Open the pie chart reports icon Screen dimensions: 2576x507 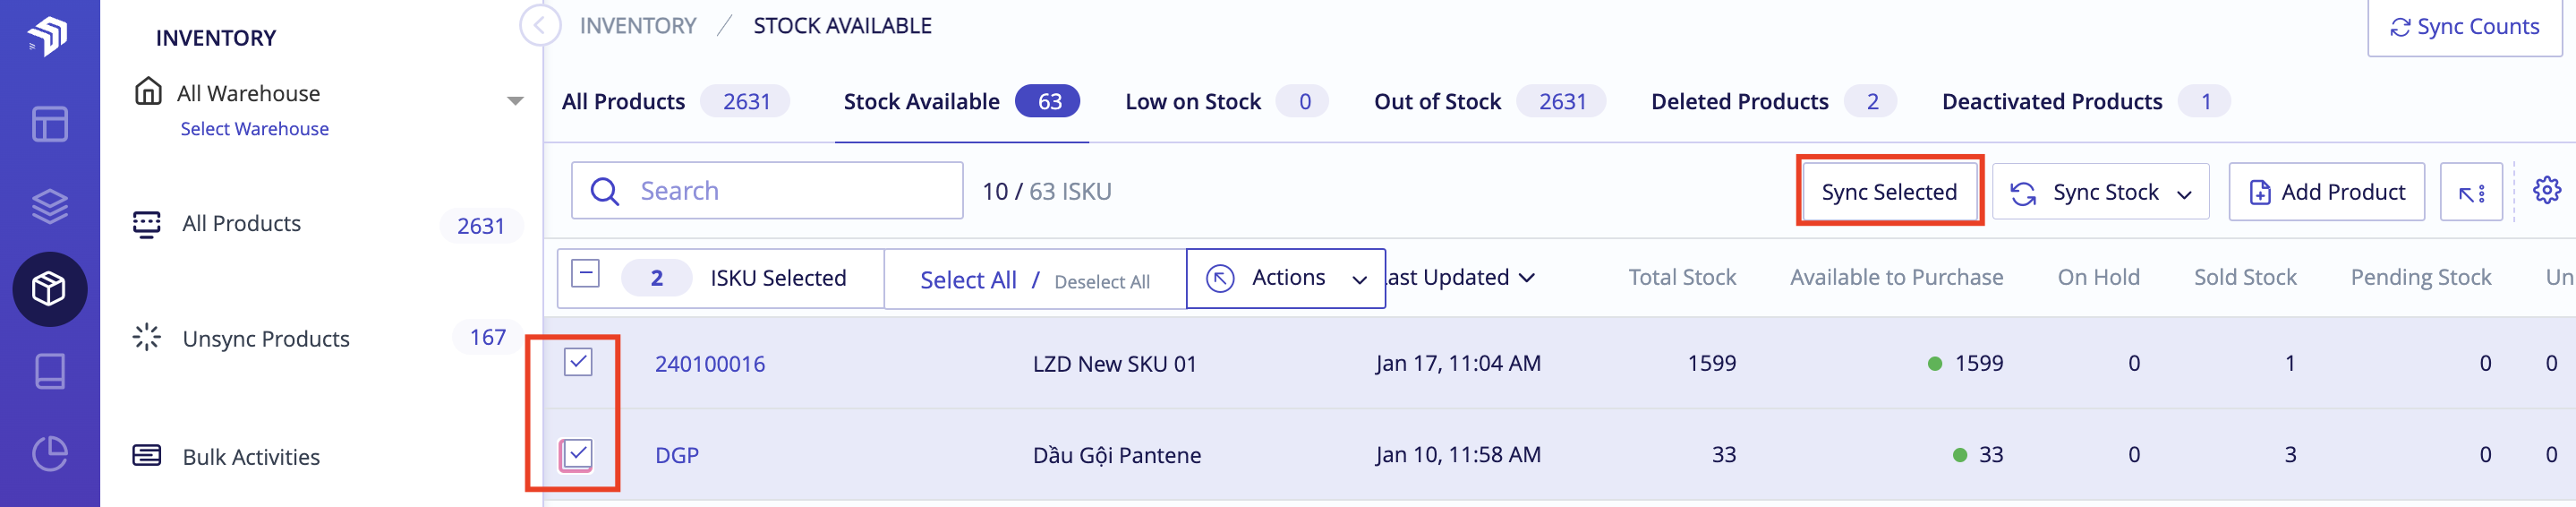[49, 454]
